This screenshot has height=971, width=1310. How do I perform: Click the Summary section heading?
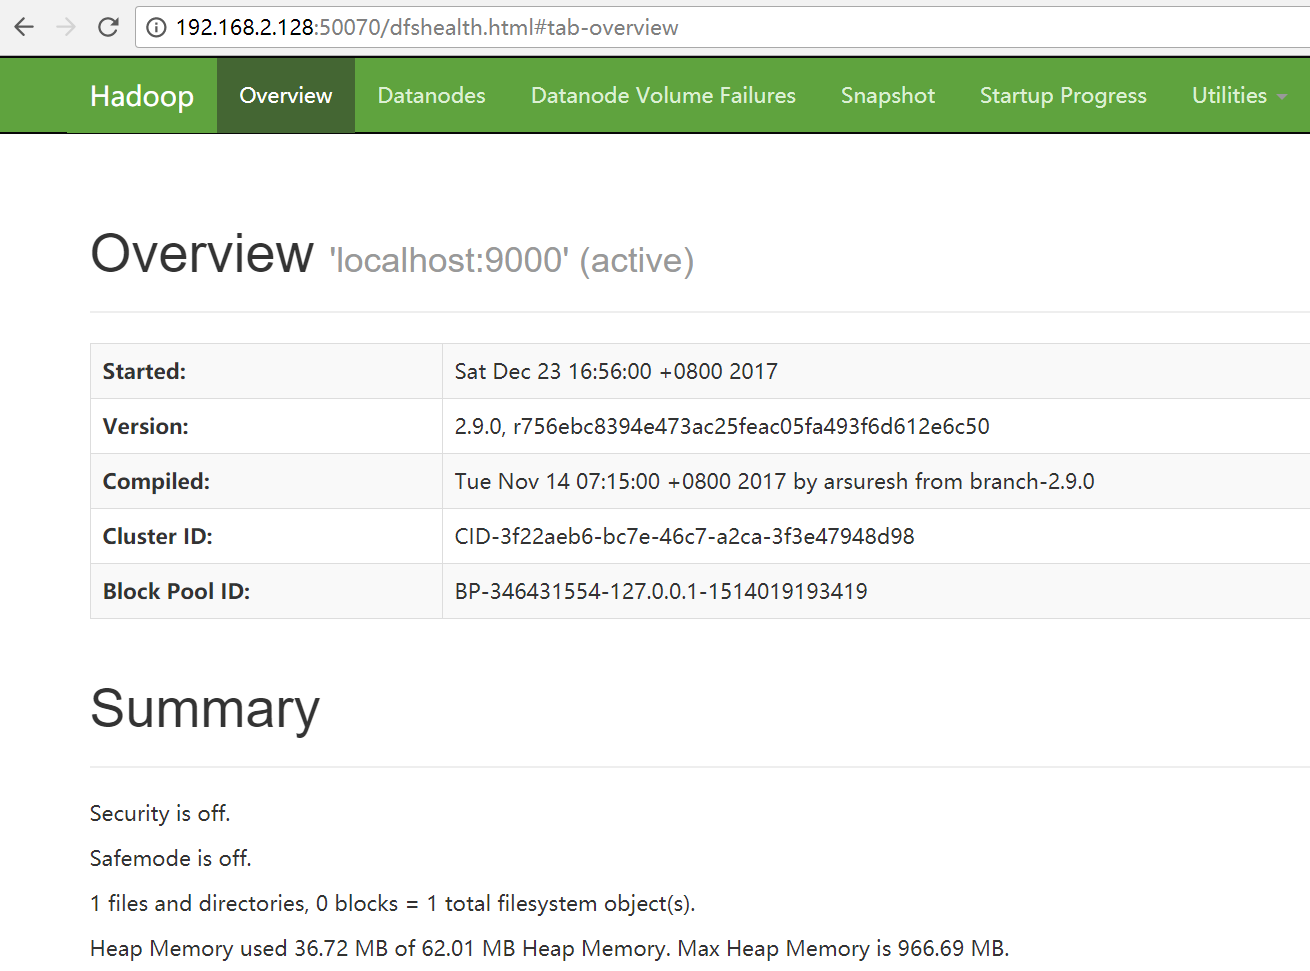point(205,709)
